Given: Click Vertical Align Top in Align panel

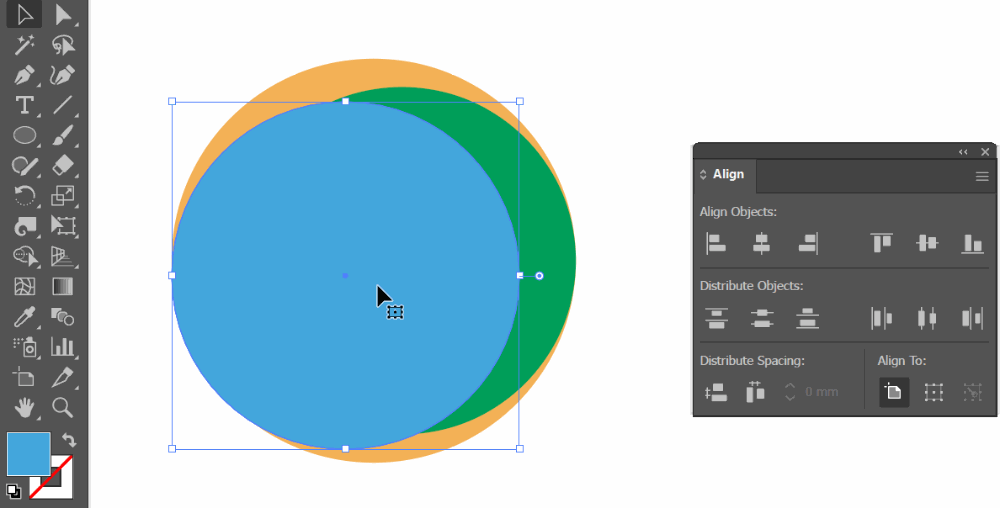Looking at the screenshot, I should [x=881, y=243].
